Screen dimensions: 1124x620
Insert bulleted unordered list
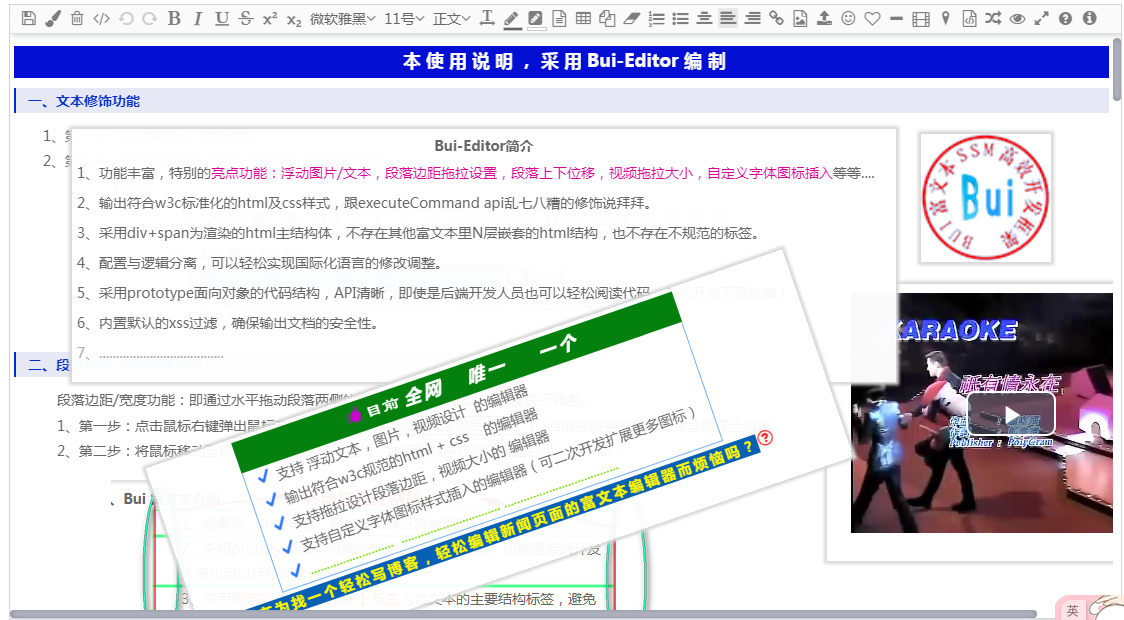tap(680, 19)
